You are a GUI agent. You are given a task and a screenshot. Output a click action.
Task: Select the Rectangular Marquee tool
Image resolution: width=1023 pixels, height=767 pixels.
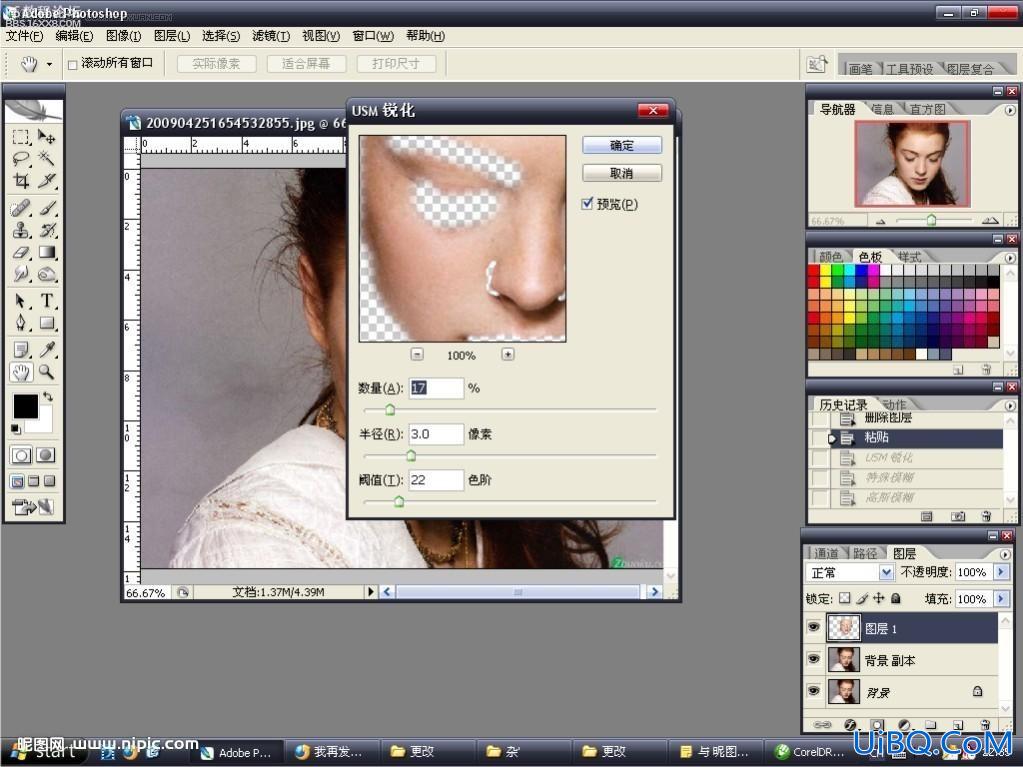(21, 136)
